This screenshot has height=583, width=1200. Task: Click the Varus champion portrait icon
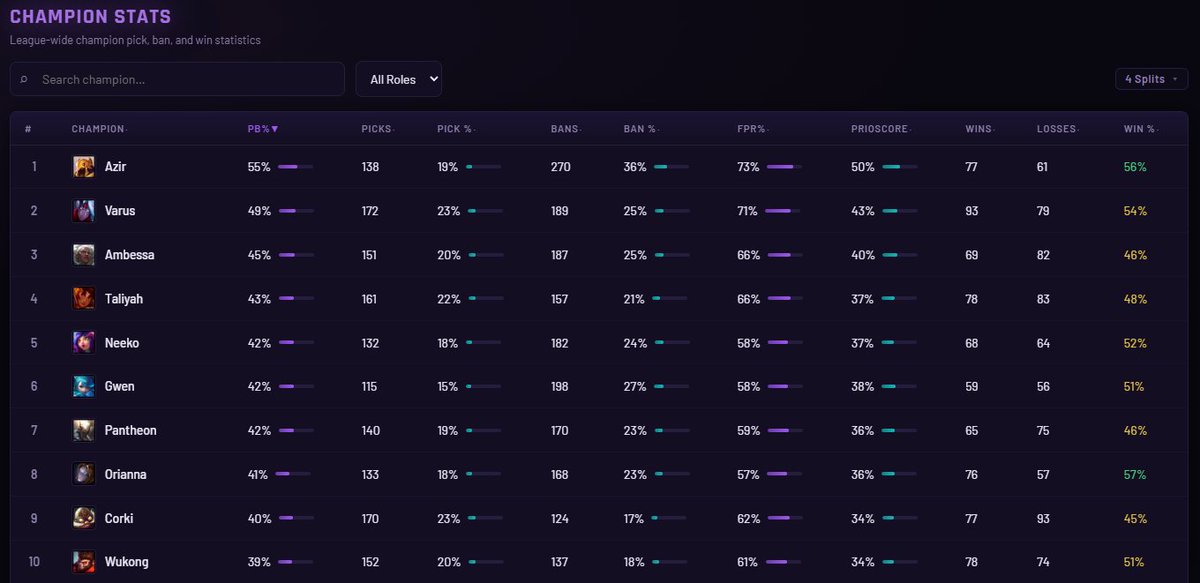coord(84,211)
